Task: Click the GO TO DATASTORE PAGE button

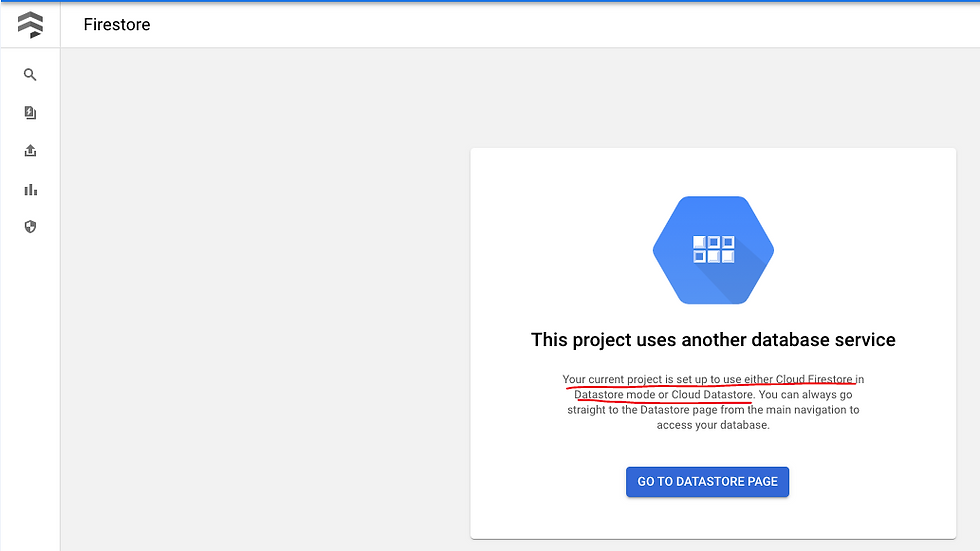Action: (x=707, y=482)
